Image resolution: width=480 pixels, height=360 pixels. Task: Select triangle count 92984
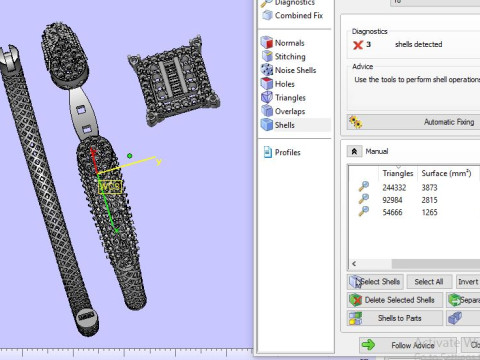pos(392,200)
